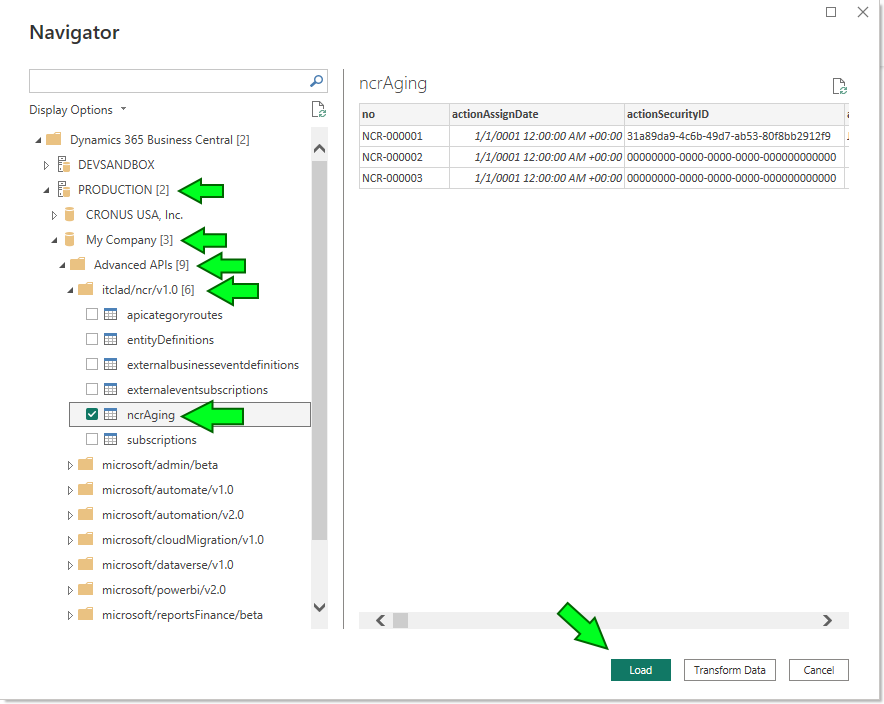Click the CRONUS USA database icon
The height and width of the screenshot is (704, 884).
(70, 215)
